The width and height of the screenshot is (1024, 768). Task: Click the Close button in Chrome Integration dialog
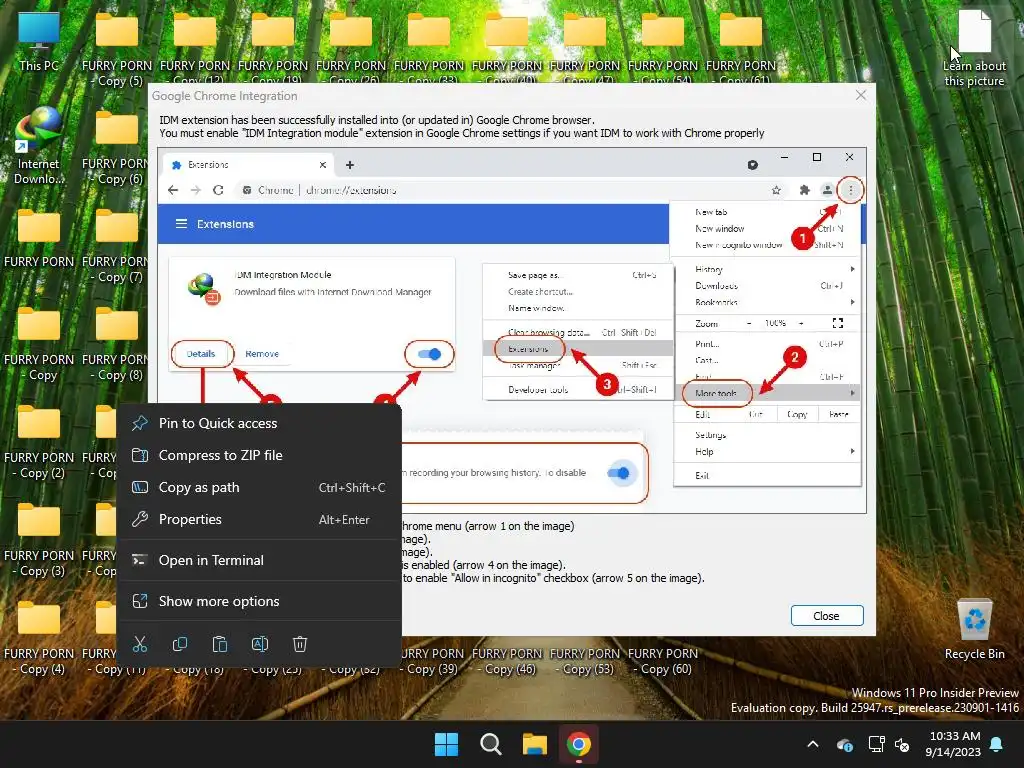[x=827, y=616]
